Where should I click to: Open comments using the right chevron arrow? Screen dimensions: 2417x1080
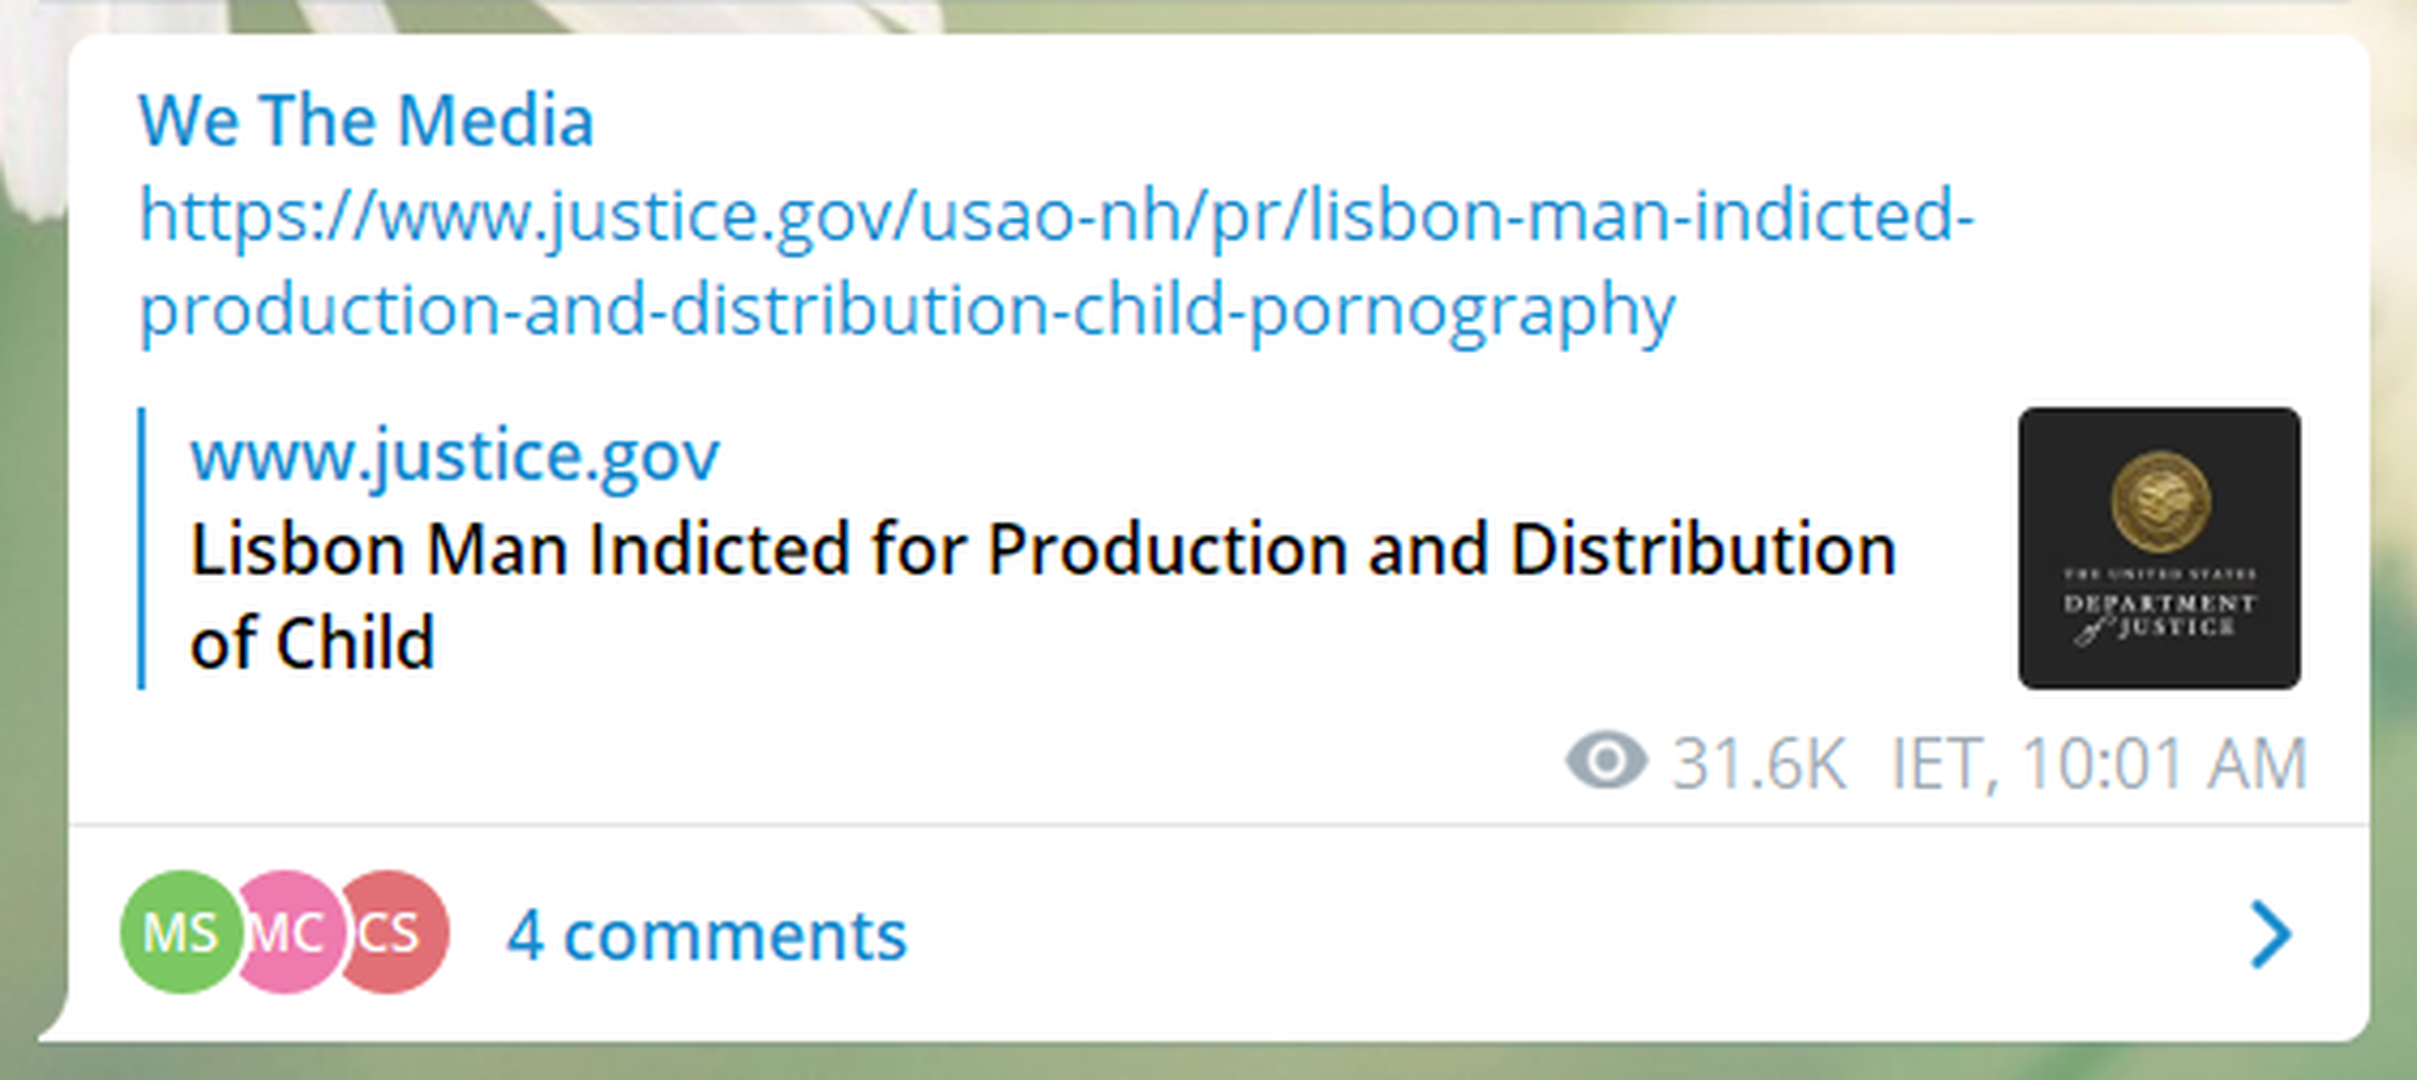(2270, 935)
